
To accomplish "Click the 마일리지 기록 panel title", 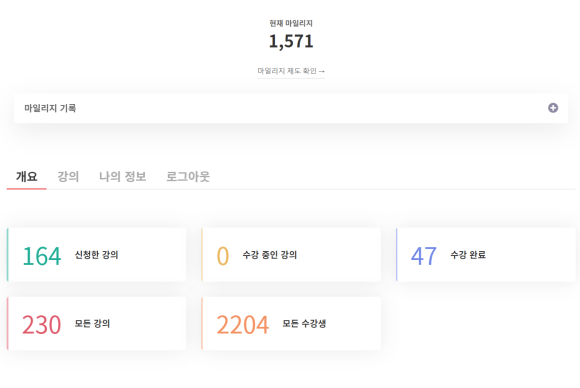I will (x=50, y=108).
